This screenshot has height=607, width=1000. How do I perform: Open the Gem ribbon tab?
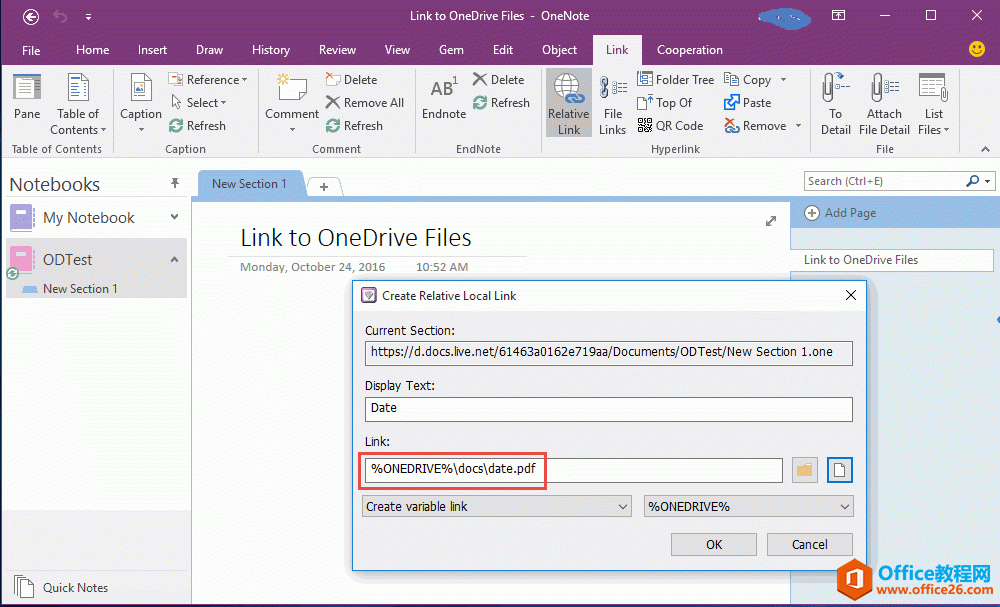pyautogui.click(x=450, y=50)
